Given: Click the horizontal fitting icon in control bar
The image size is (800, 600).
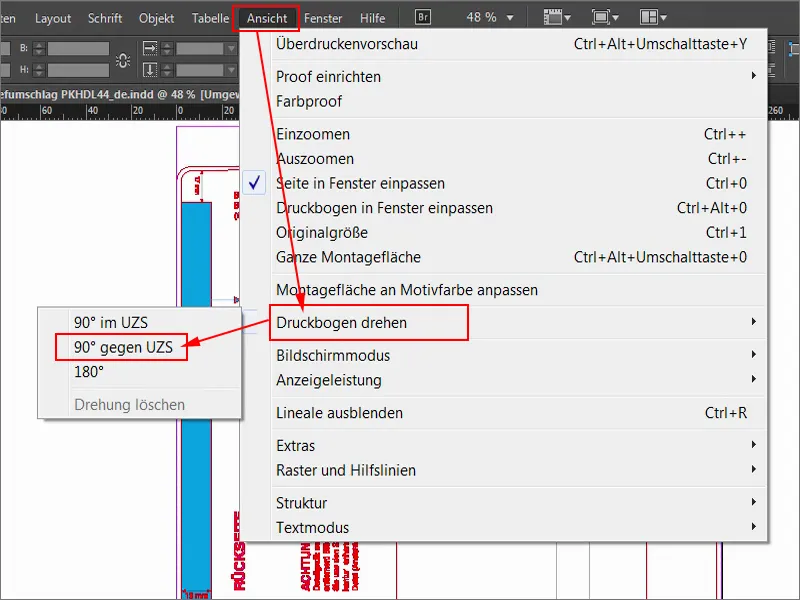Looking at the screenshot, I should (150, 48).
